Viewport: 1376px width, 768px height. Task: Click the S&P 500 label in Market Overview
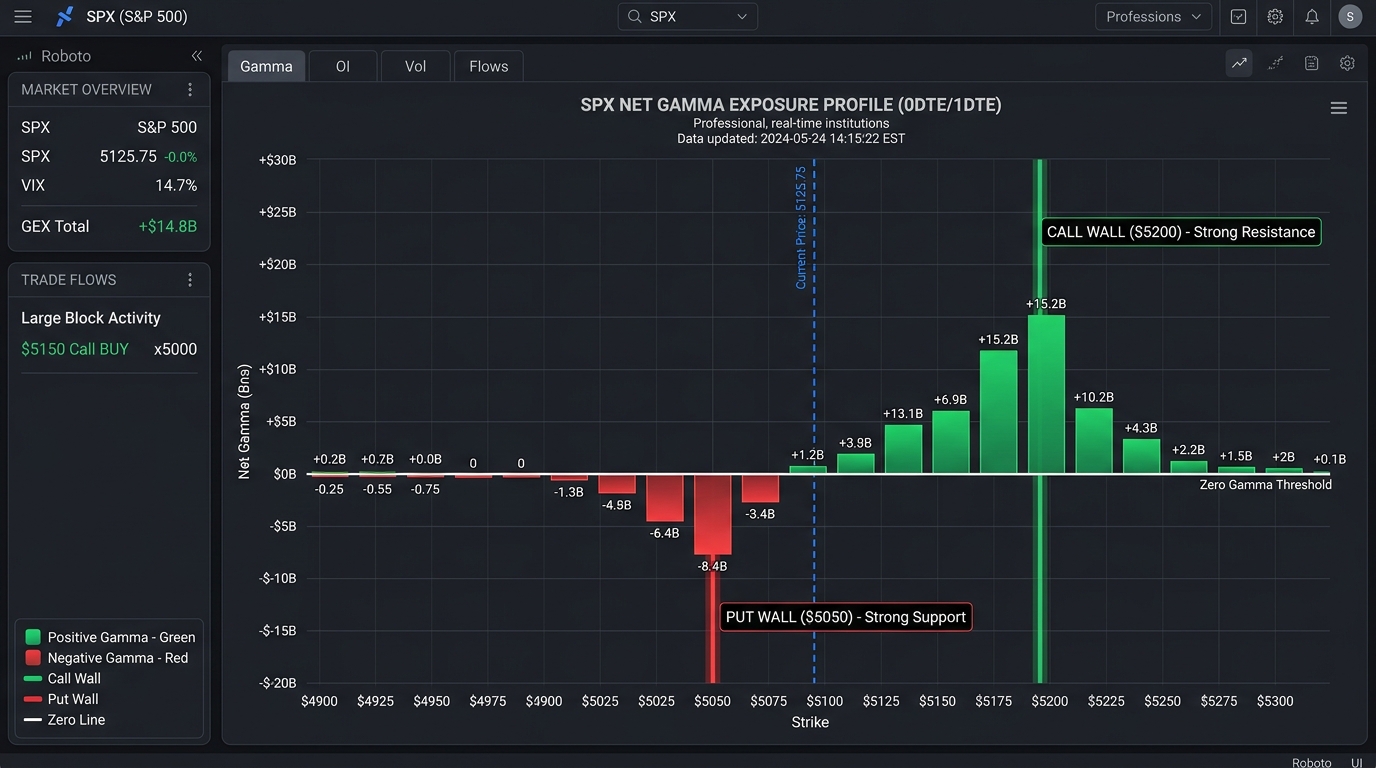(167, 127)
